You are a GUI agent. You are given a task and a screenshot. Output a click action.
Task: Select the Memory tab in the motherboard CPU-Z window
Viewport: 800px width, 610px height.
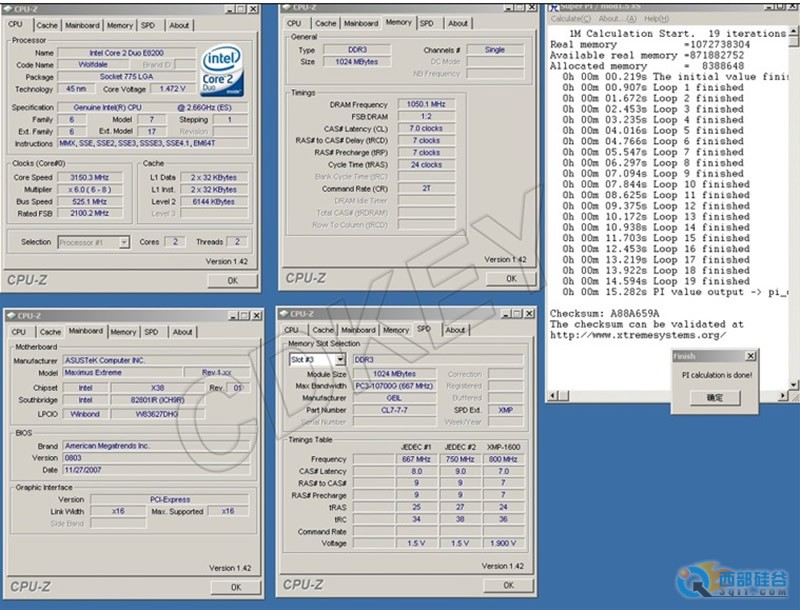coord(123,332)
